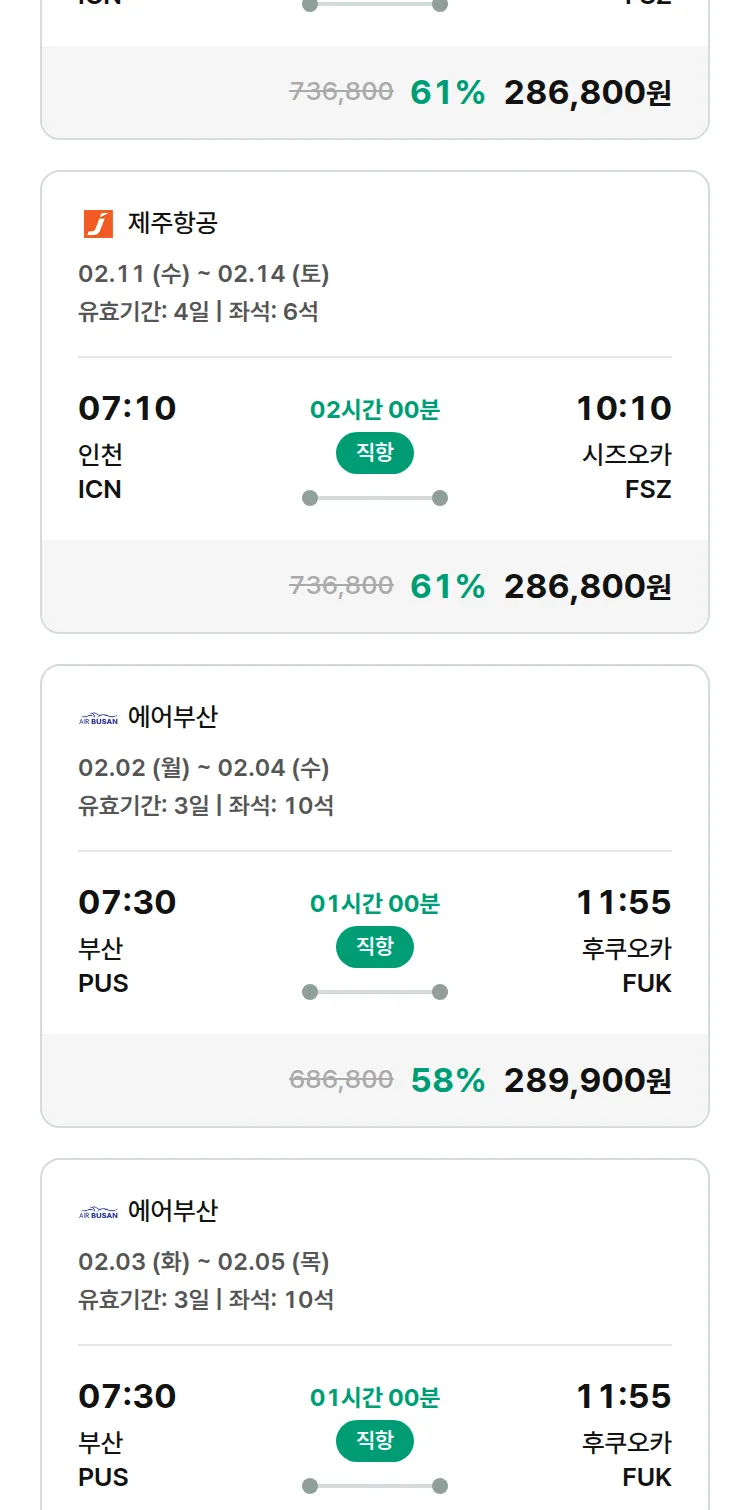
Task: Click the 02시간 00분 flight duration
Action: click(x=375, y=409)
